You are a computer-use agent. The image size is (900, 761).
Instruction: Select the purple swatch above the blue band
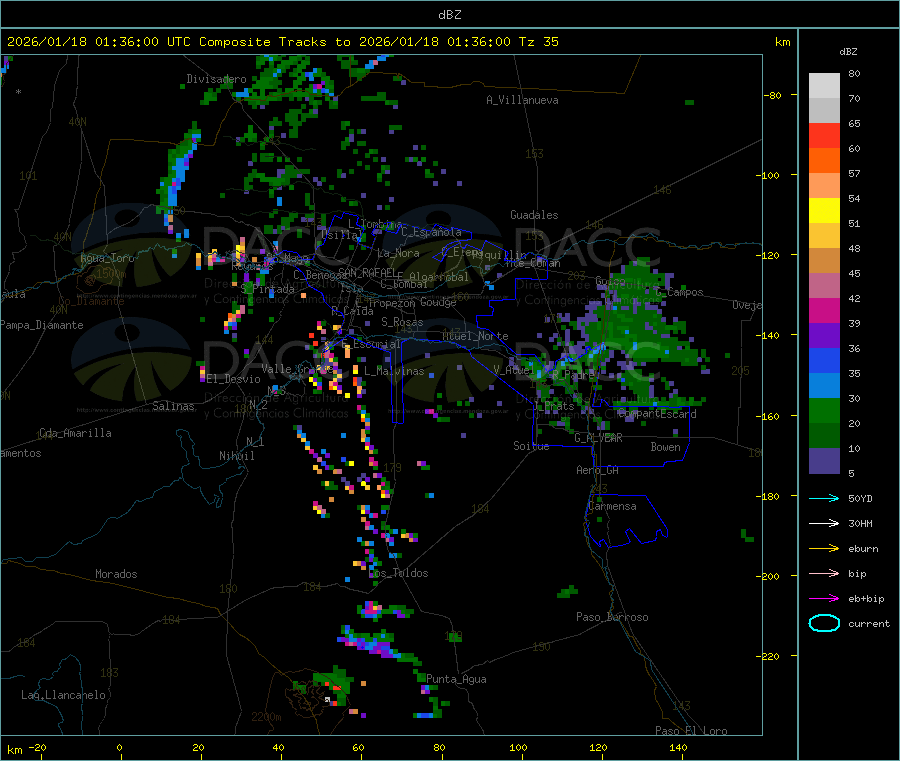tap(824, 336)
